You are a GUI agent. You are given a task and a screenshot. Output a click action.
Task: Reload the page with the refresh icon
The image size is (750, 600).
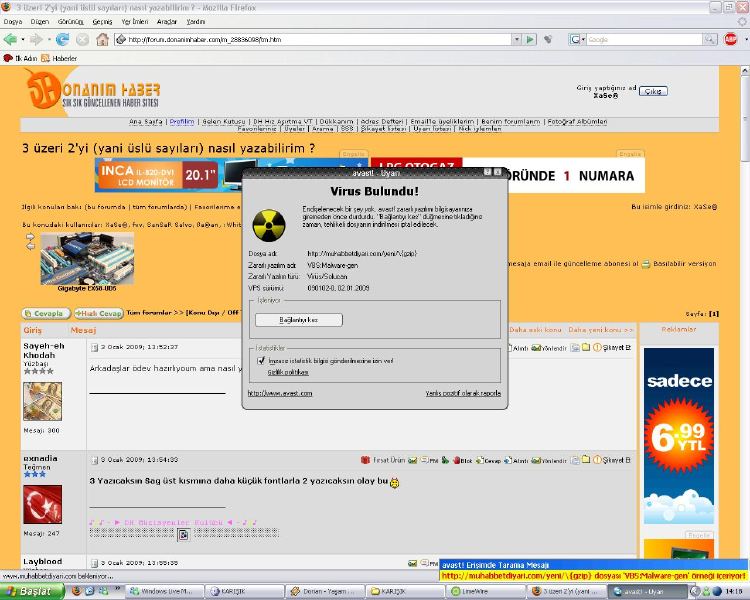tap(62, 39)
